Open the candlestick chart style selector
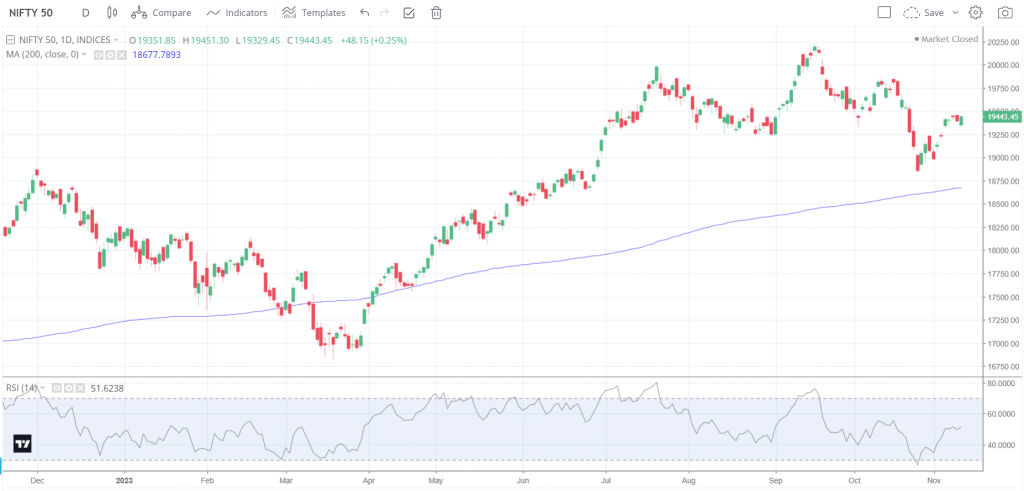 pyautogui.click(x=112, y=12)
